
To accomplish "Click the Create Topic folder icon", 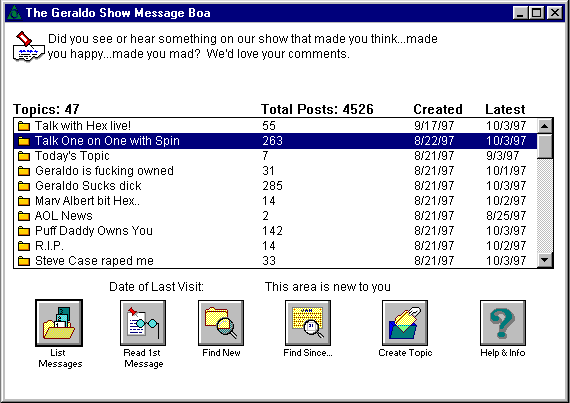I will coord(405,323).
